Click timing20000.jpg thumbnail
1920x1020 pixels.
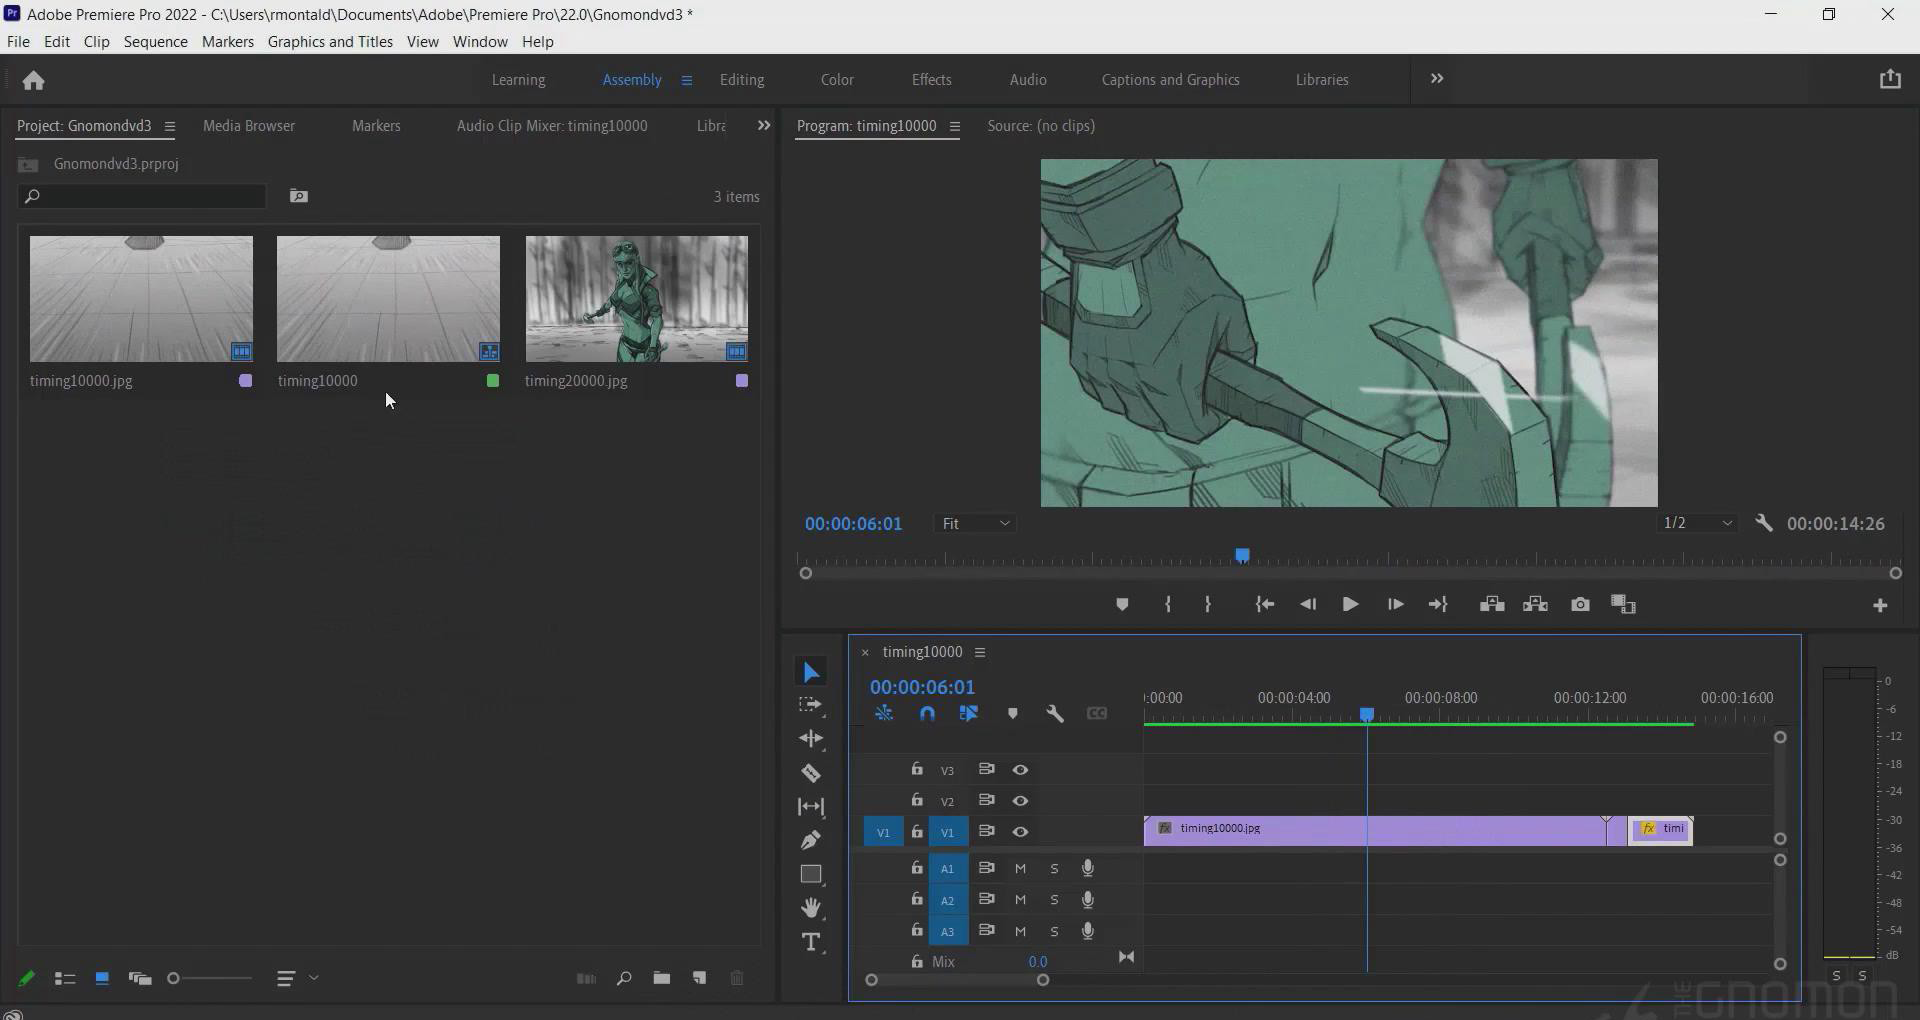coord(637,299)
